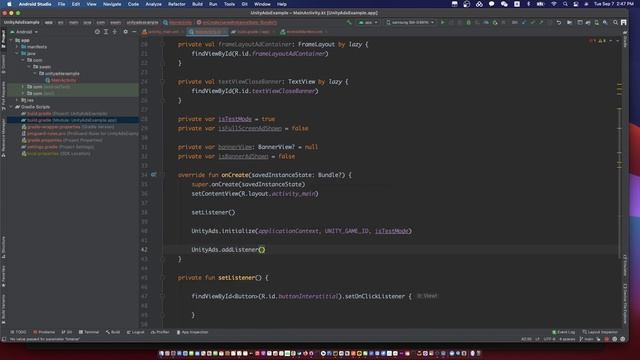Open the TODO tool window
Image resolution: width=640 pixels, height=360 pixels.
18,332
